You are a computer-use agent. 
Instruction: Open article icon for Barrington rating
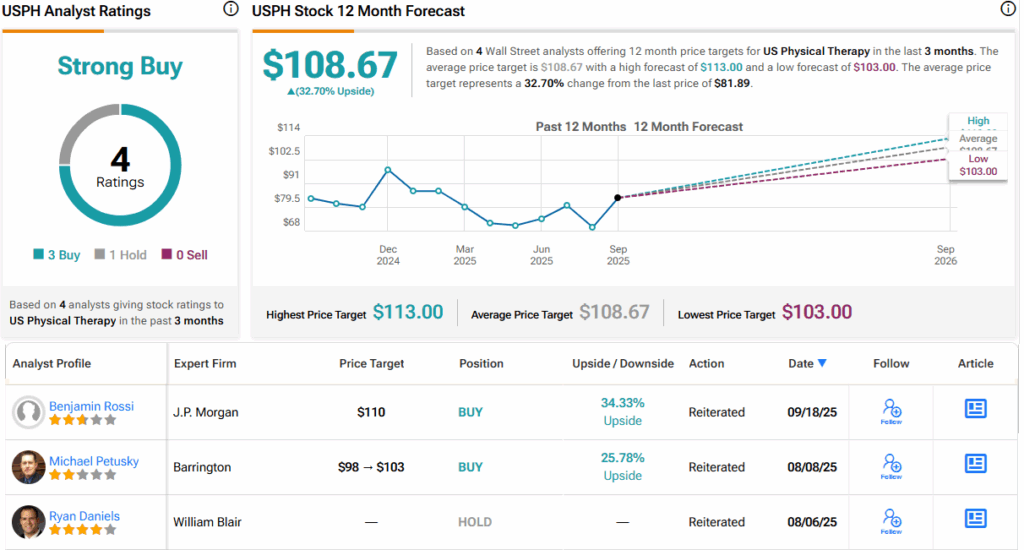pos(975,463)
